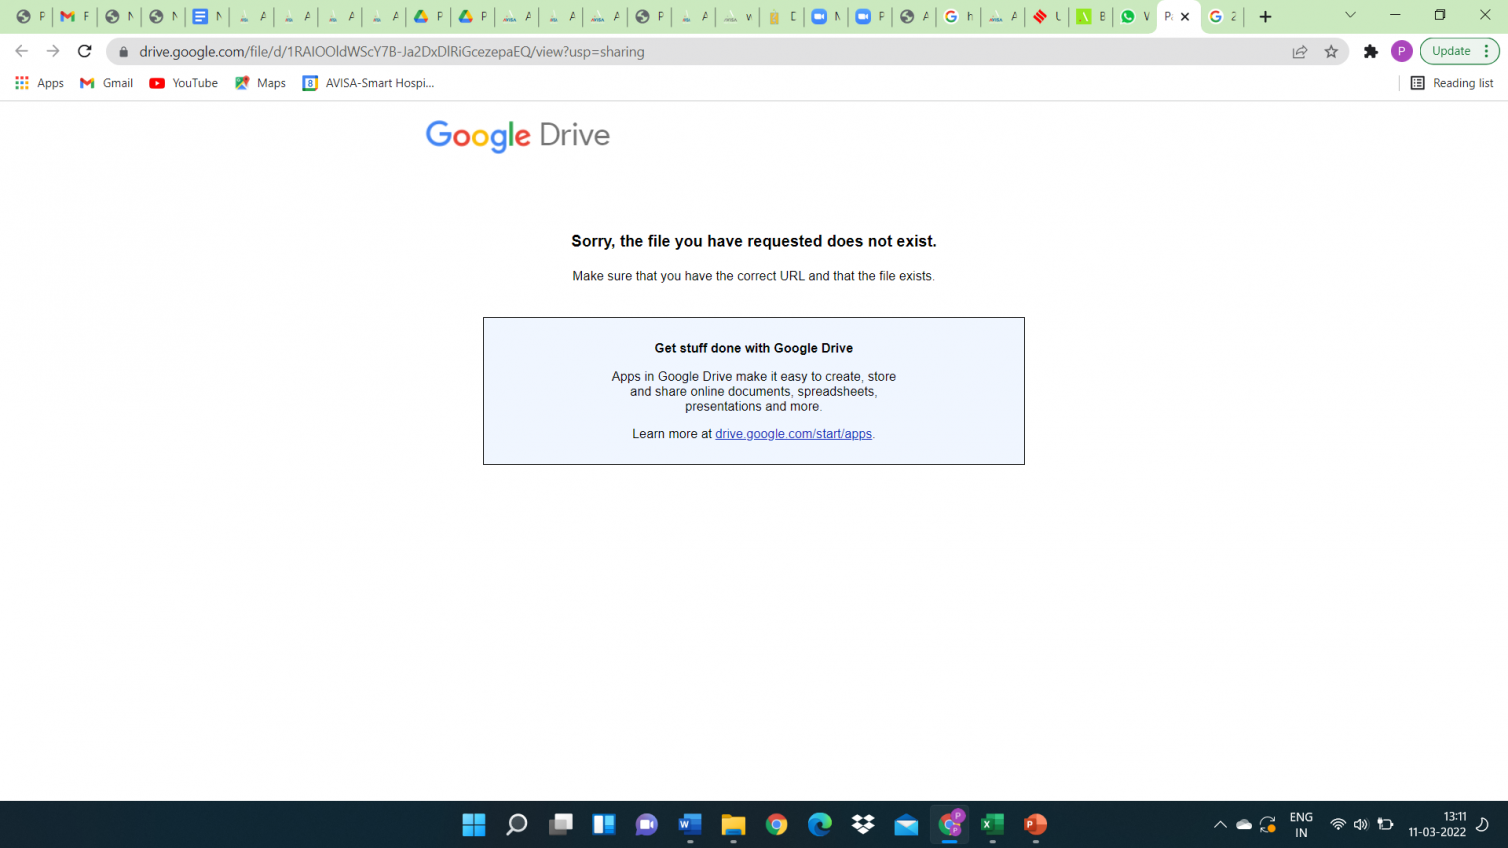1508x848 pixels.
Task: Switch to the last Google search tab
Action: click(x=1222, y=16)
